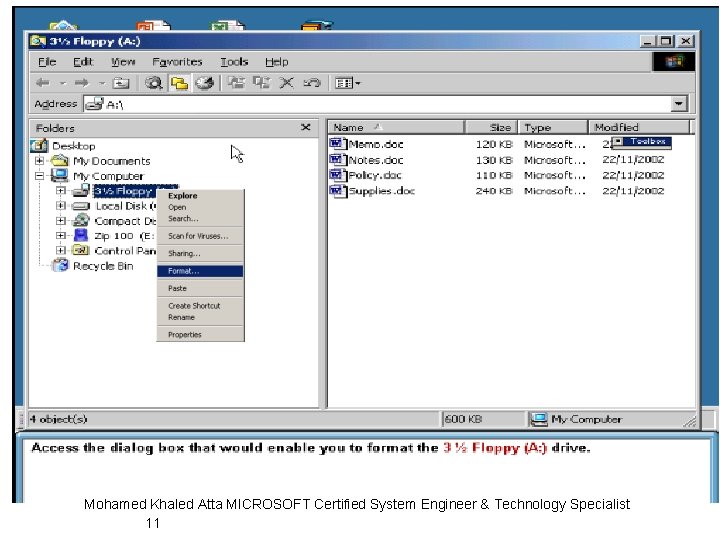Select Desktop in the folder tree
Image resolution: width=720 pixels, height=540 pixels.
73,146
